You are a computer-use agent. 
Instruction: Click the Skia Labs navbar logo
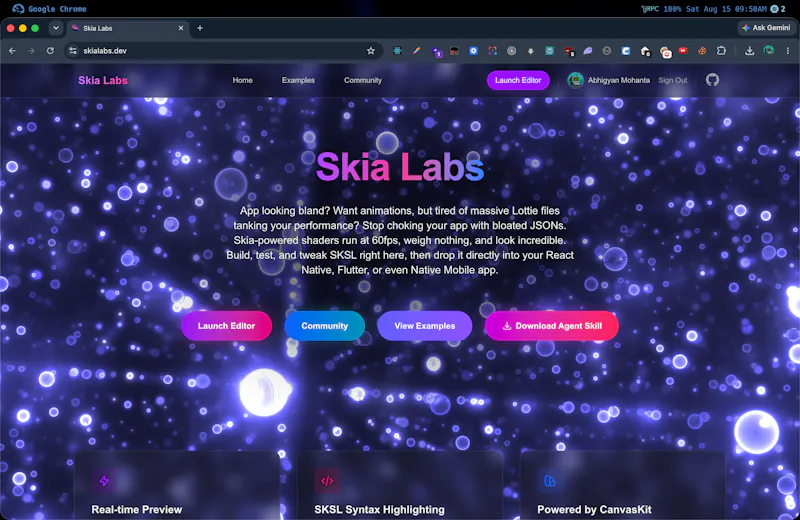pyautogui.click(x=103, y=80)
